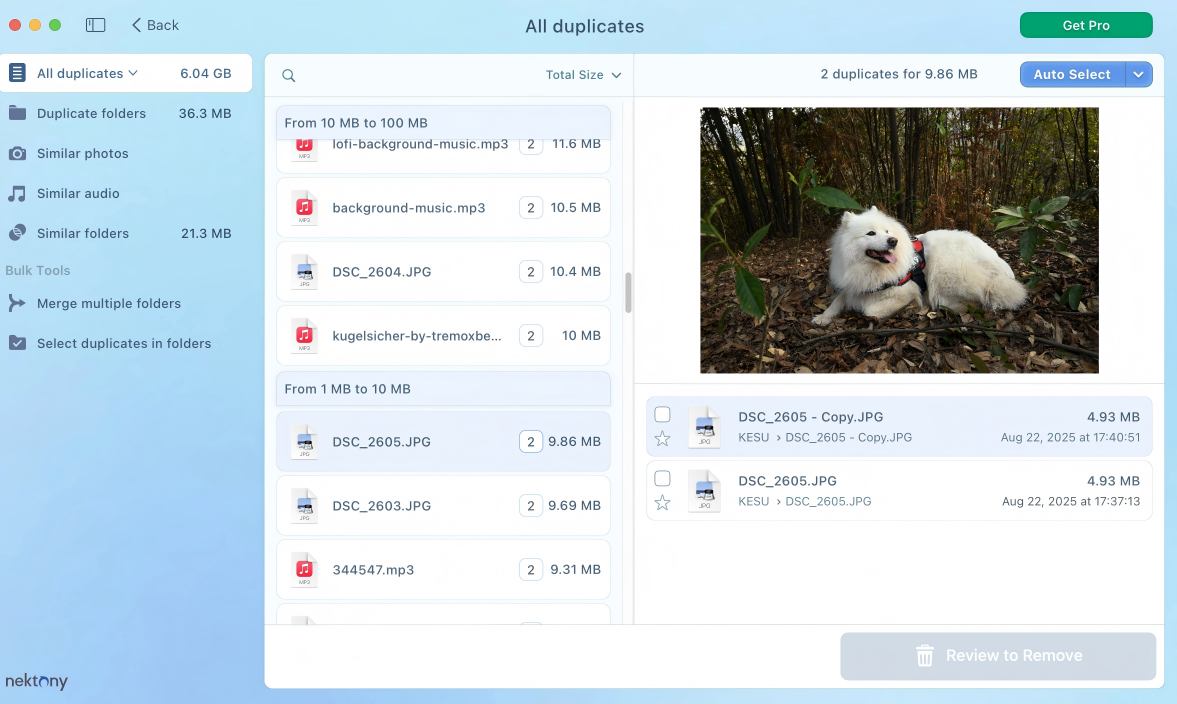This screenshot has height=704, width=1177.
Task: Open Similar audio with the music note icon
Action: point(16,193)
